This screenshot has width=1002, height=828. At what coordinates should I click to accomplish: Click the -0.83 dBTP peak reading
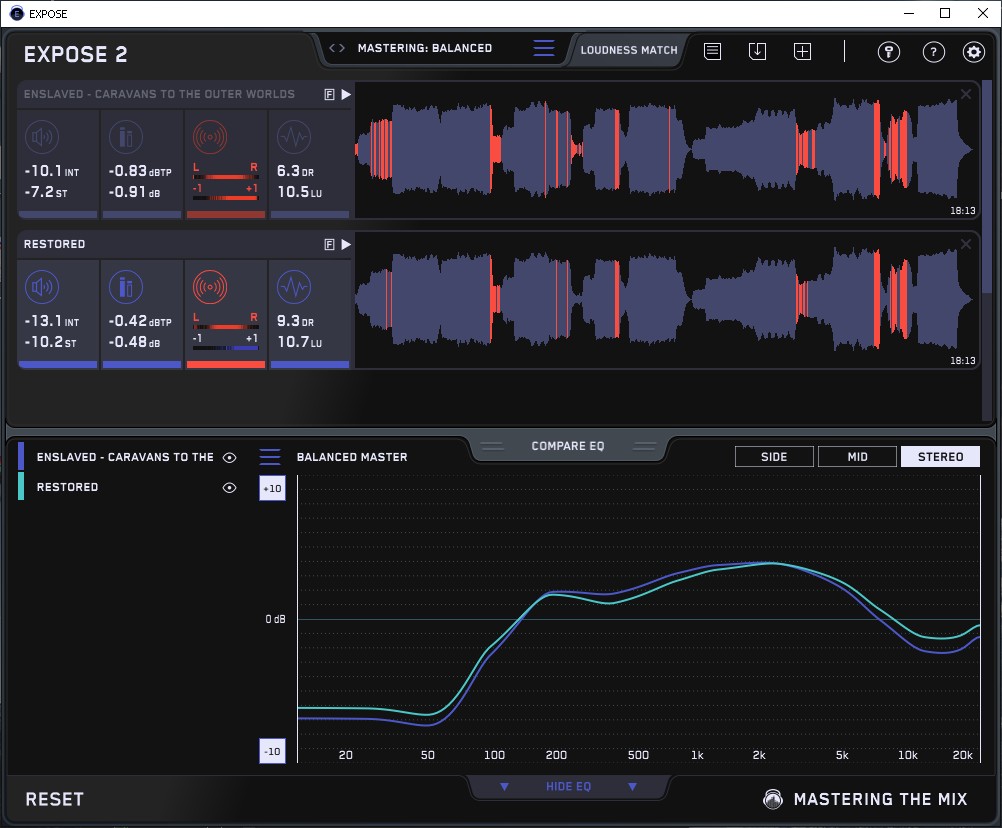[x=140, y=171]
